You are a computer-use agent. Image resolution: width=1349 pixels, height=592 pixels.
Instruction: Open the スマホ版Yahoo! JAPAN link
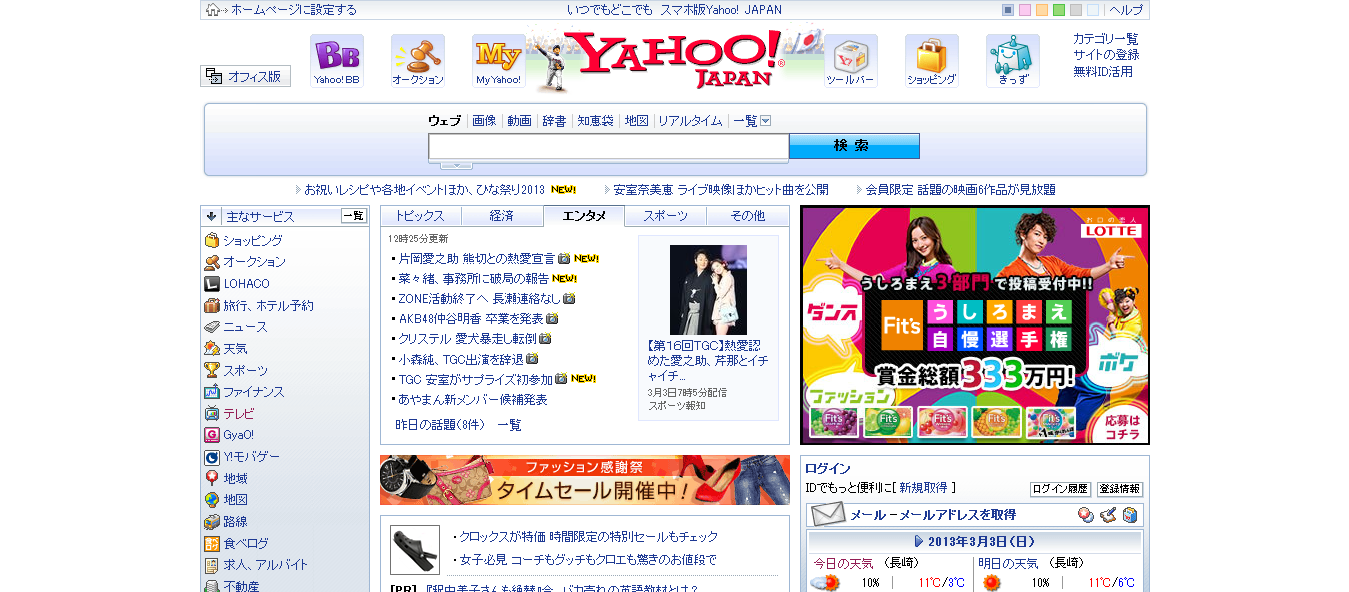(721, 10)
